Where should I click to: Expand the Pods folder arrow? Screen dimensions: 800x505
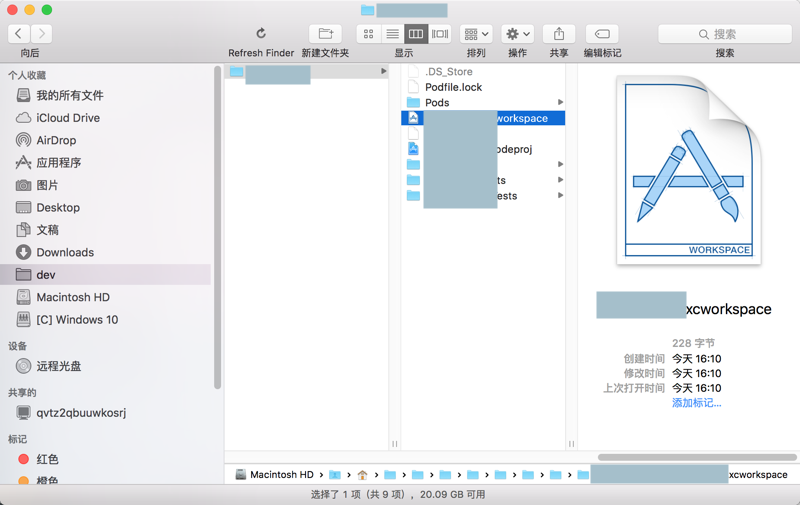point(560,103)
